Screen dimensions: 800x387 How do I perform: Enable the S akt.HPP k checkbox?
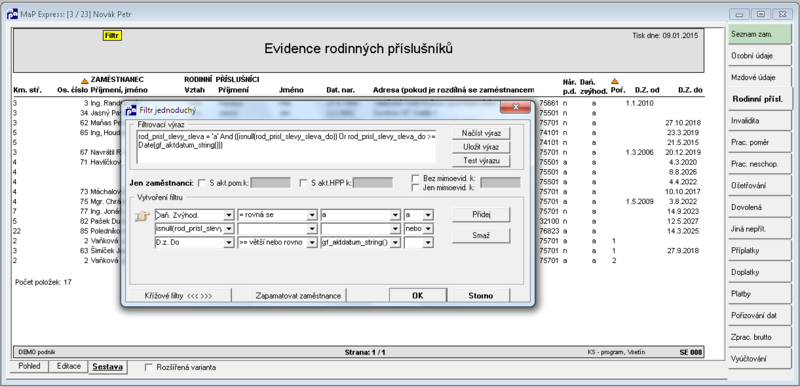tap(304, 183)
